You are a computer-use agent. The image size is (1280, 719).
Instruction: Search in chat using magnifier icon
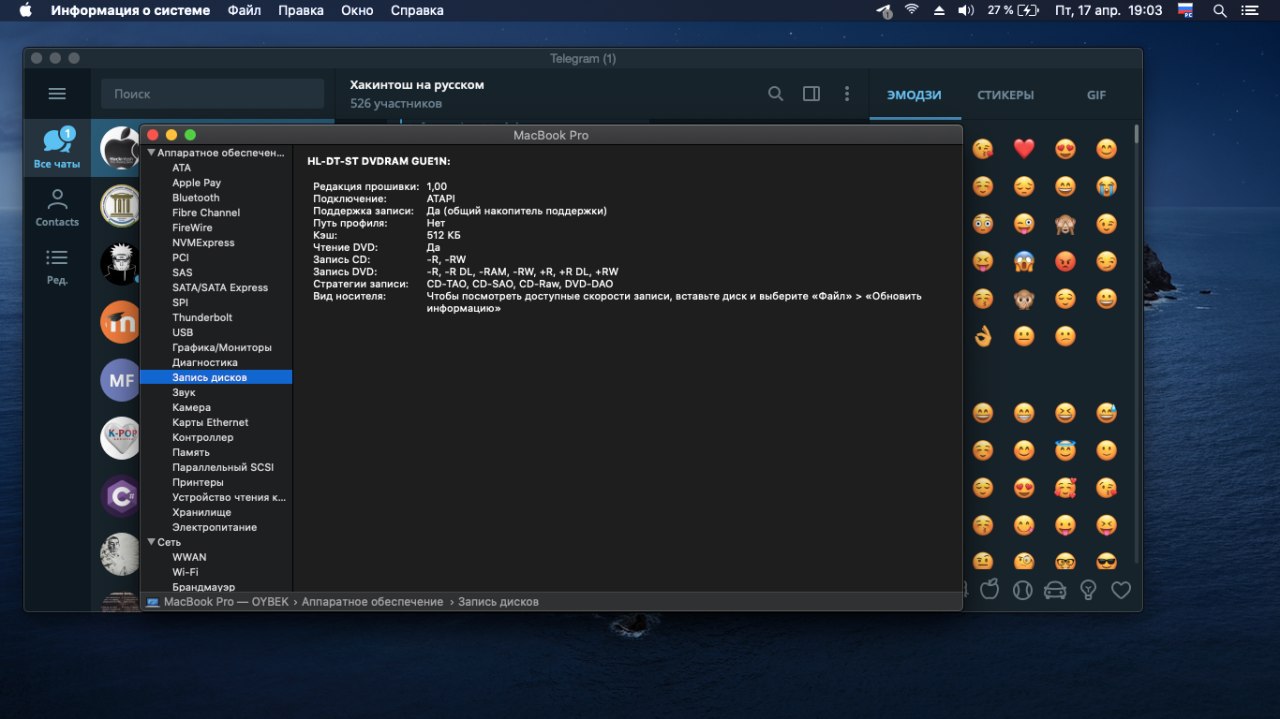coord(776,94)
